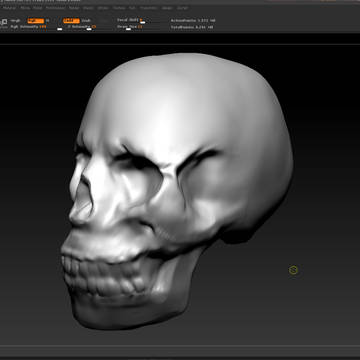Open the Stroke menu

(103, 7)
